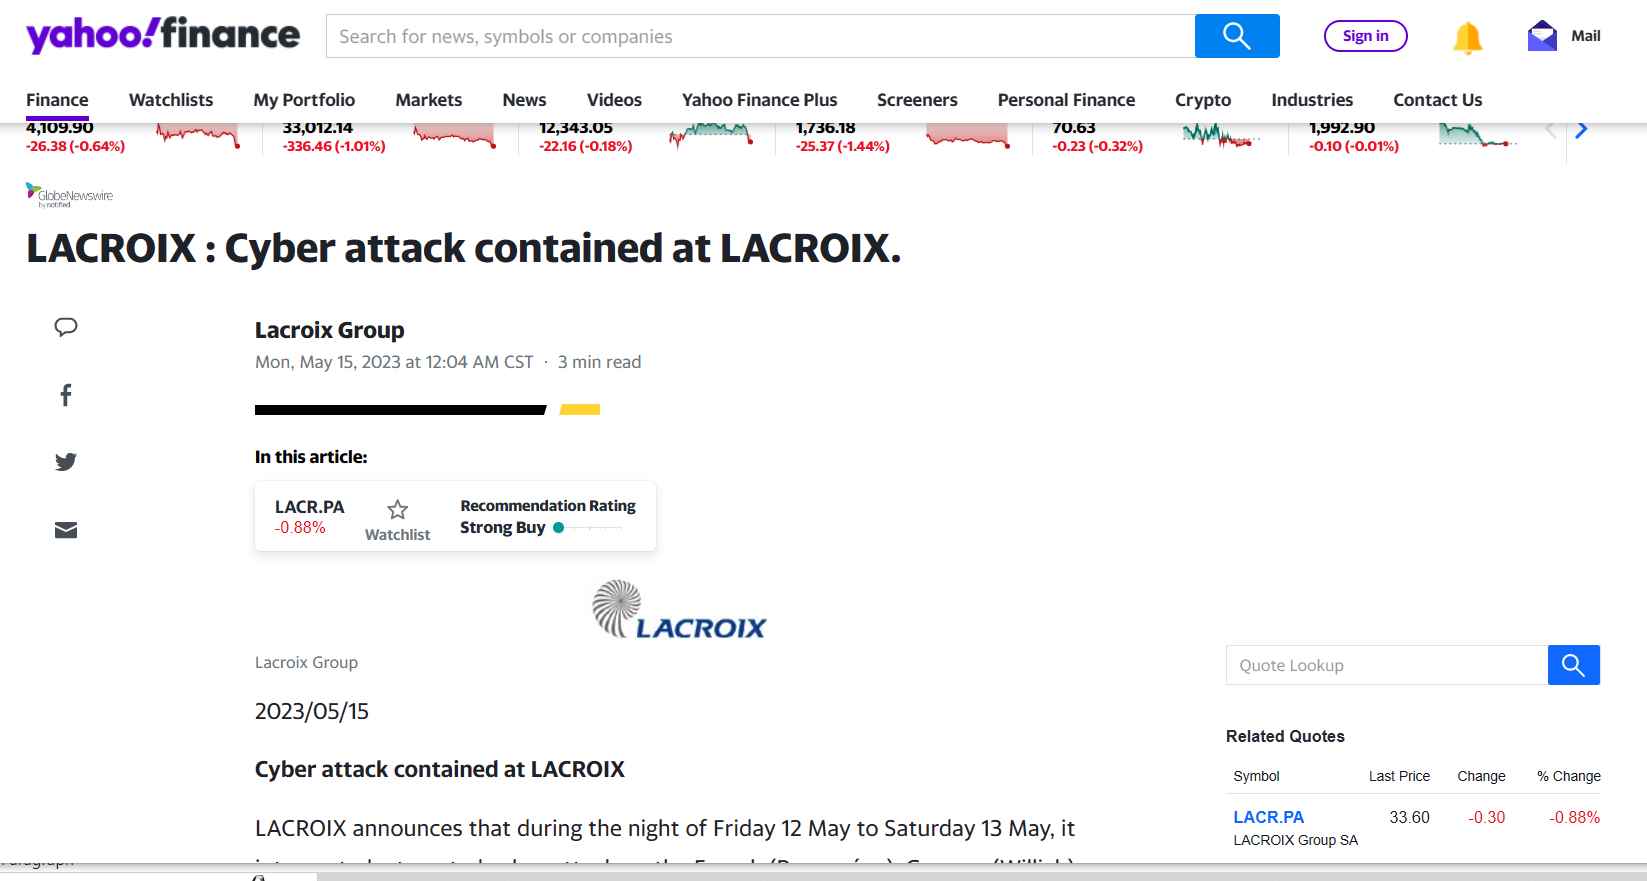Open comments via speech bubble icon
The image size is (1647, 881).
pyautogui.click(x=66, y=327)
